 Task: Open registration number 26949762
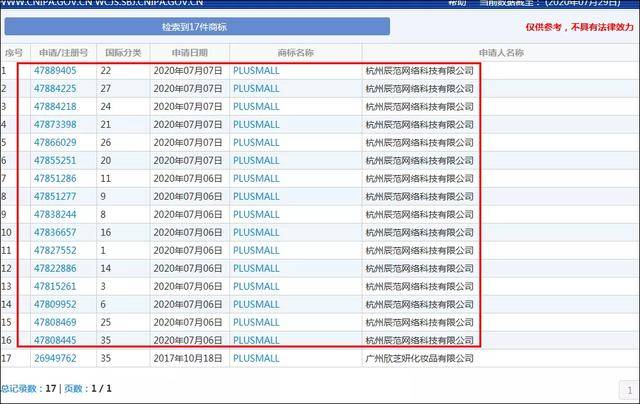point(55,358)
